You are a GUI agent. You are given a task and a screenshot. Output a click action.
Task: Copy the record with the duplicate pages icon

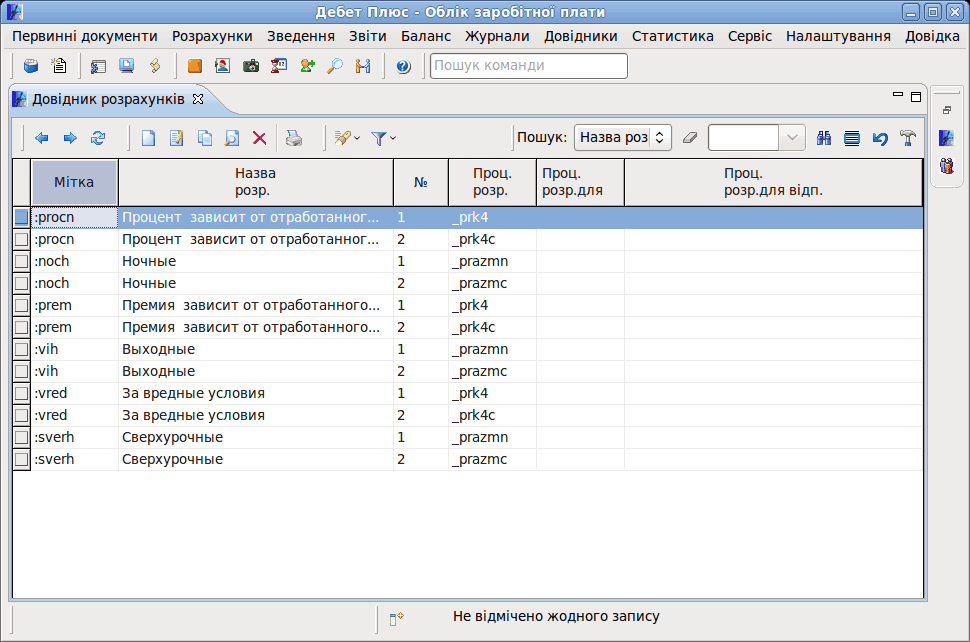[x=205, y=138]
